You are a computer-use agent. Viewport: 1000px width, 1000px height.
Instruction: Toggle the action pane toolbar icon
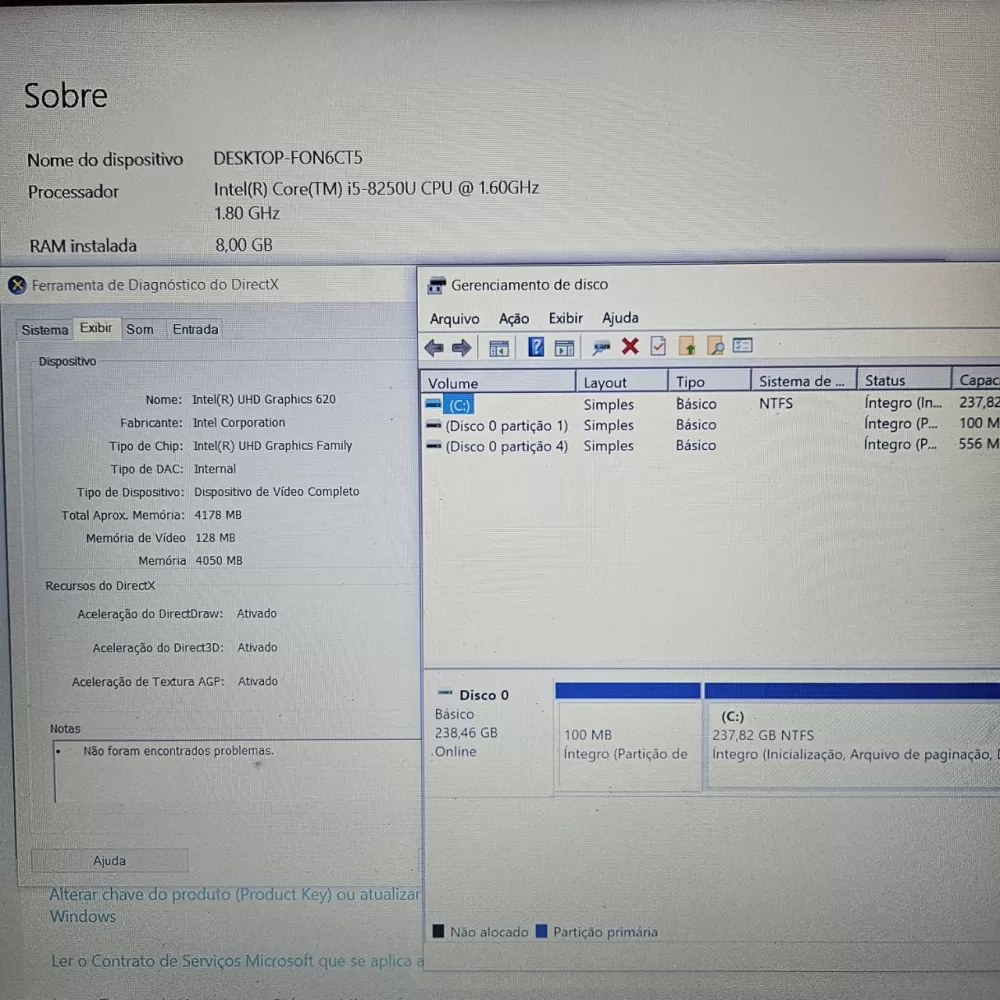click(x=564, y=348)
